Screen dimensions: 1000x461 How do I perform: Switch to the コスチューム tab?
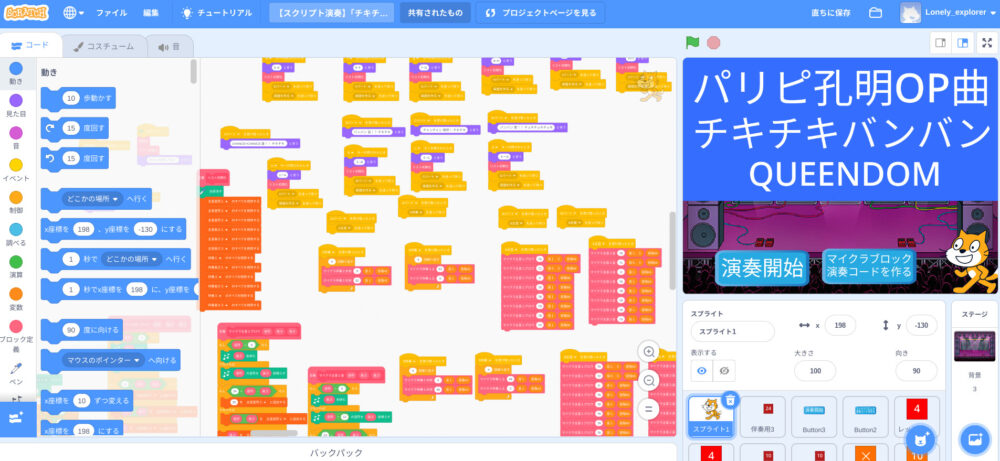pos(103,47)
